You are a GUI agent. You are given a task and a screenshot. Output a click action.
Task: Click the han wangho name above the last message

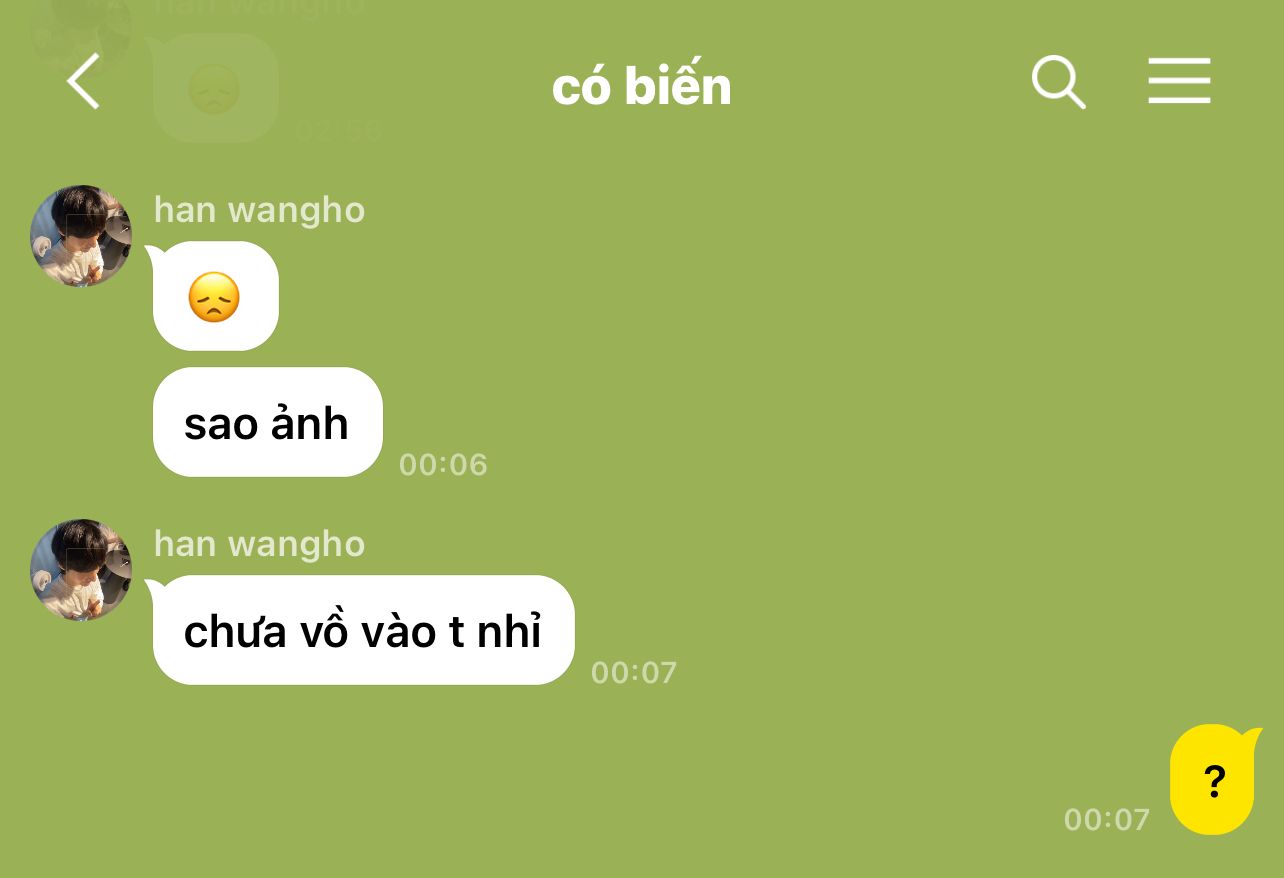pos(260,544)
